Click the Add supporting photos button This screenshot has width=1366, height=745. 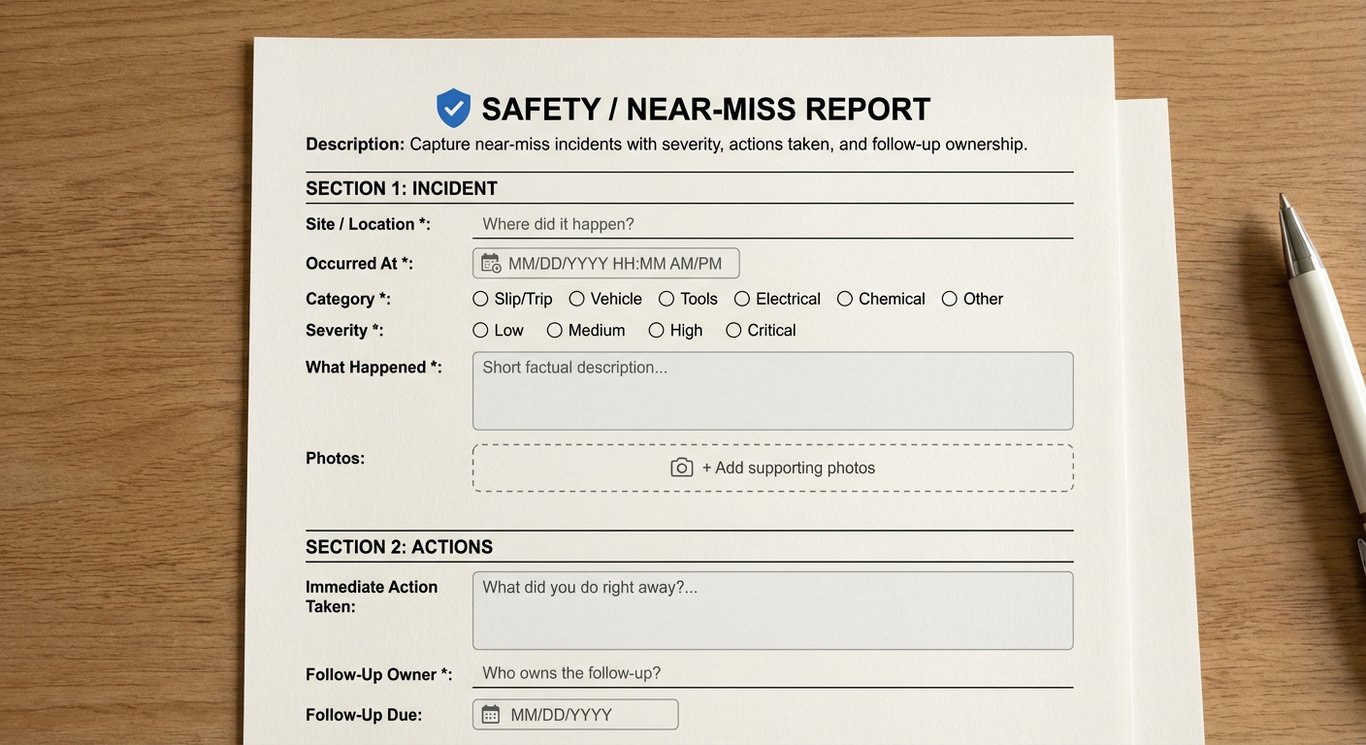tap(772, 467)
